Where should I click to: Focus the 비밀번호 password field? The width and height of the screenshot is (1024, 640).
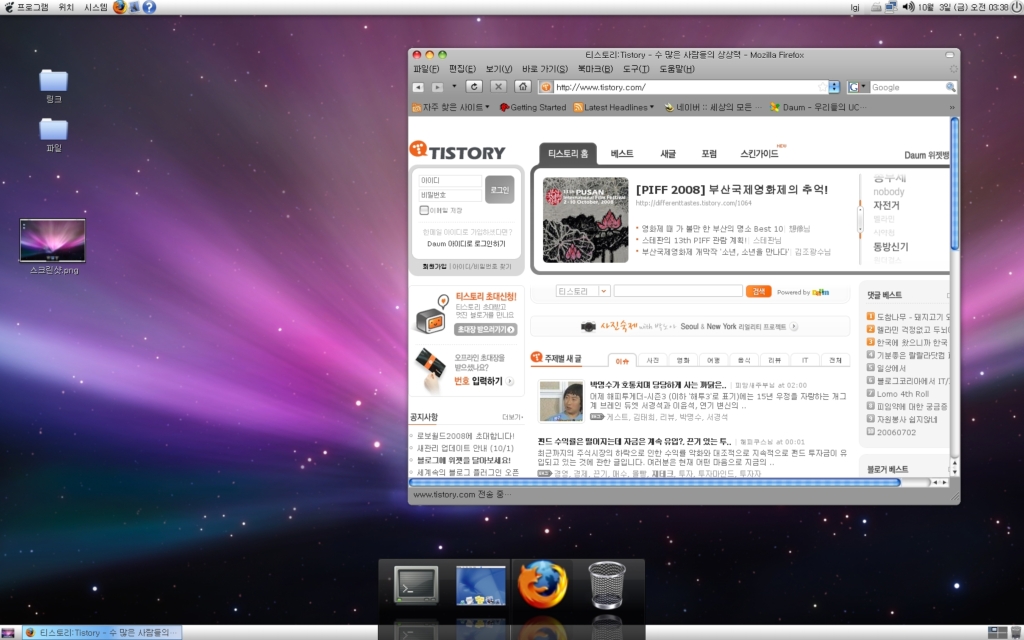pos(450,195)
